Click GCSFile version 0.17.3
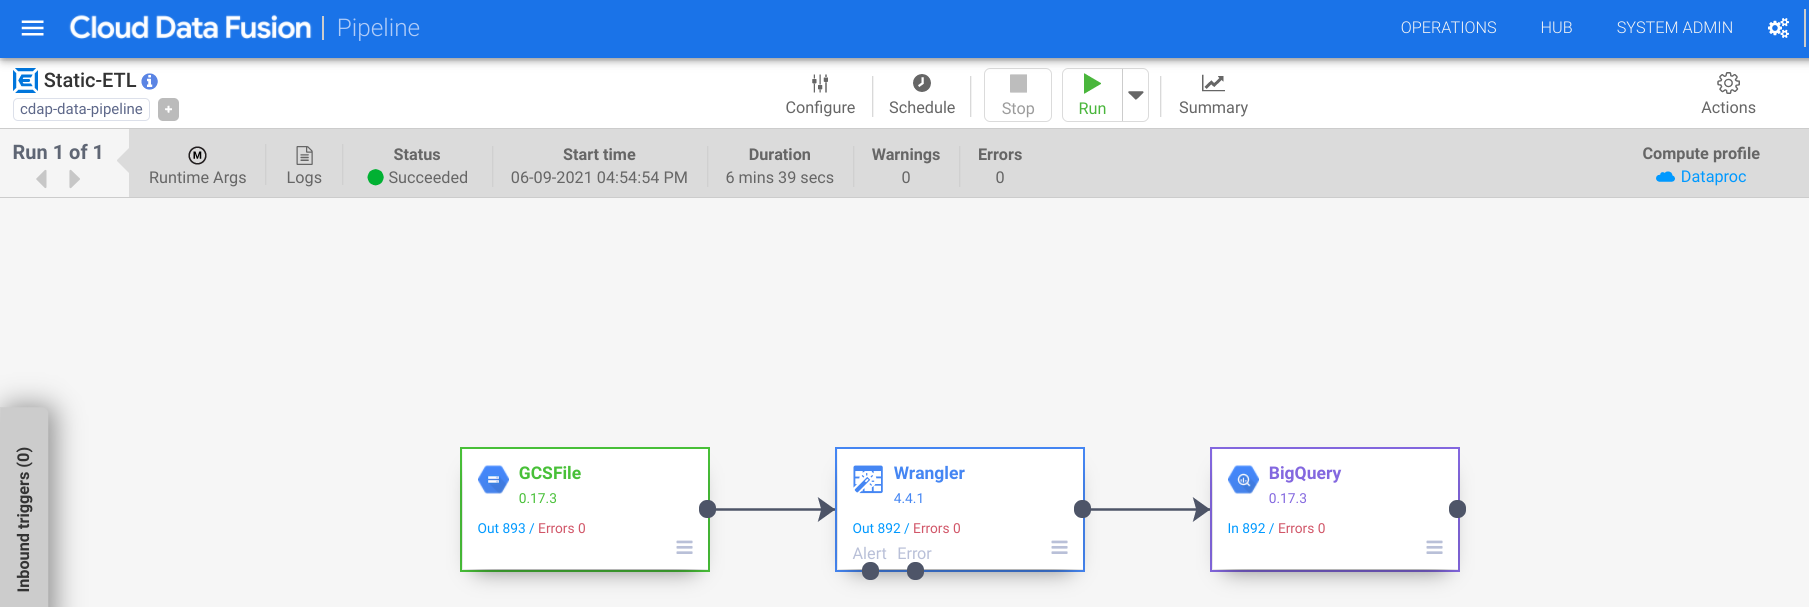Screen dimensions: 1809x607 (x=537, y=498)
